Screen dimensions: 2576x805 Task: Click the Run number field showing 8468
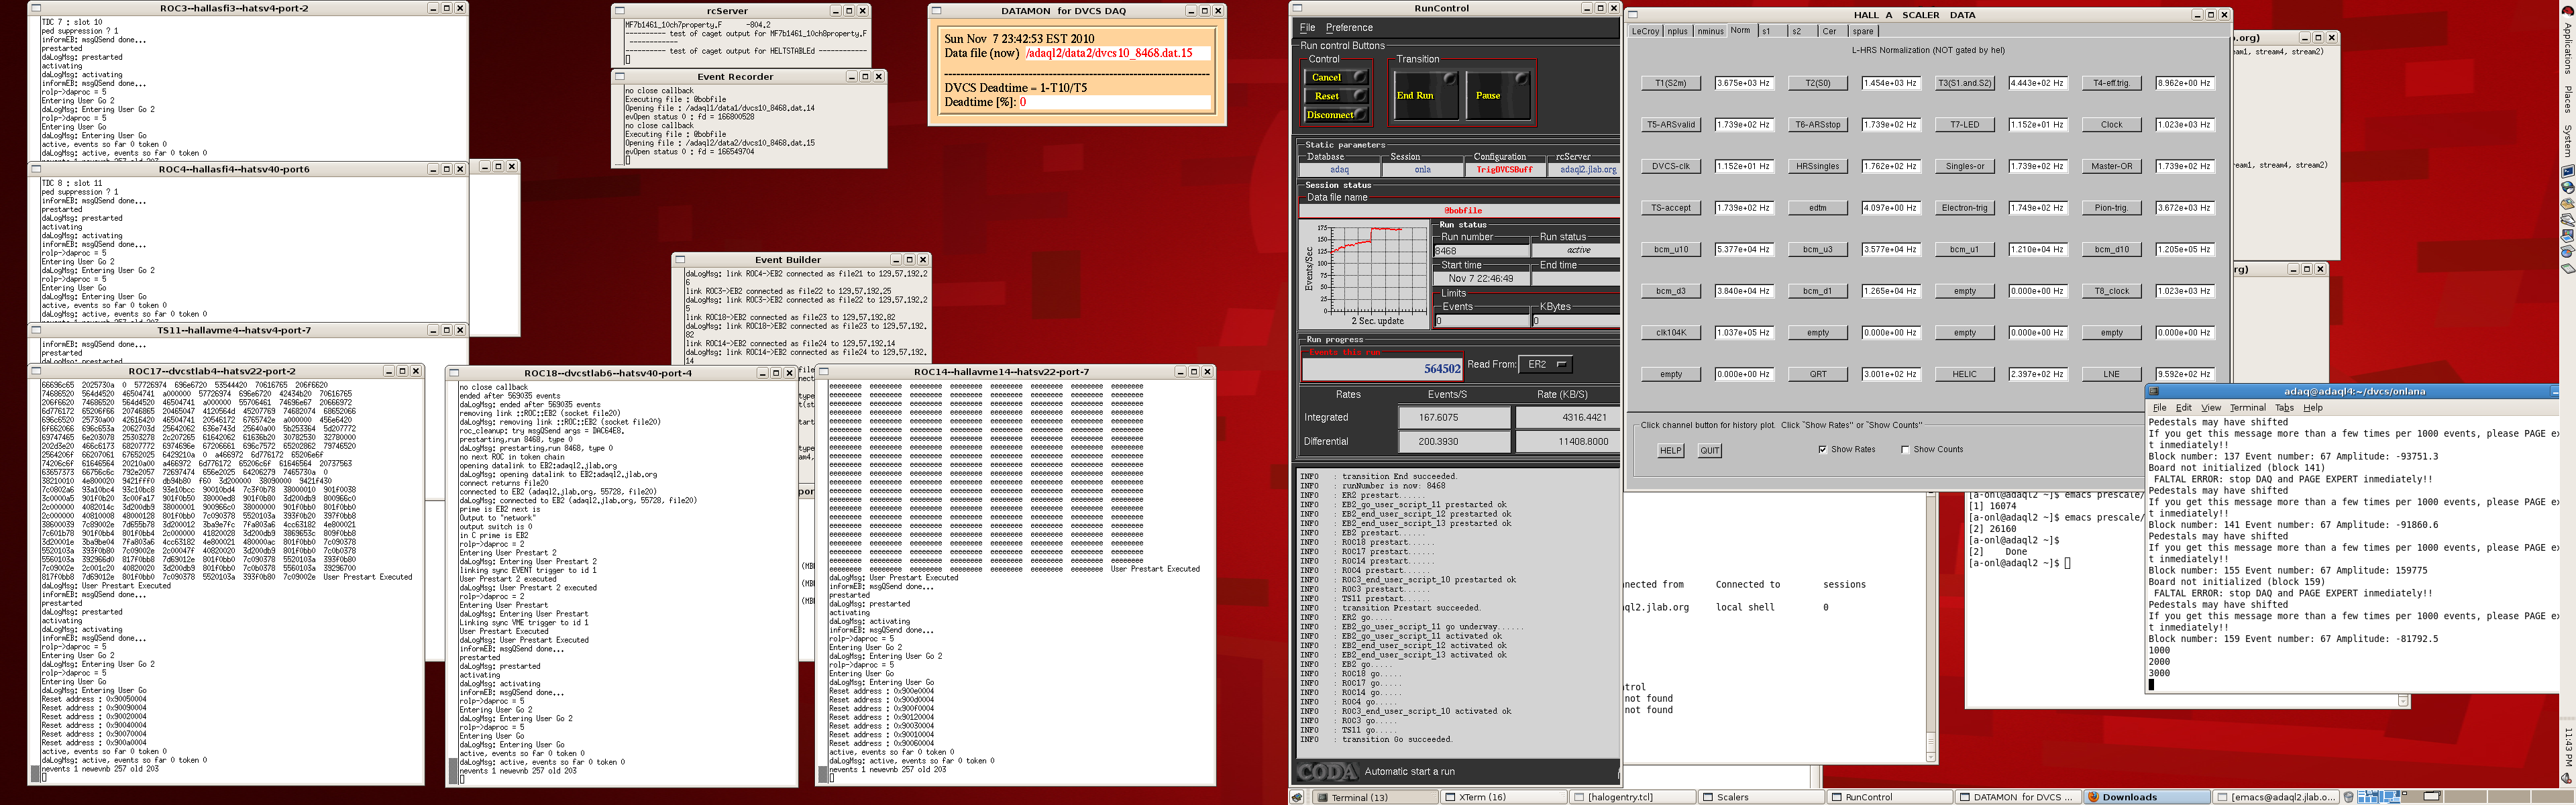point(1482,251)
